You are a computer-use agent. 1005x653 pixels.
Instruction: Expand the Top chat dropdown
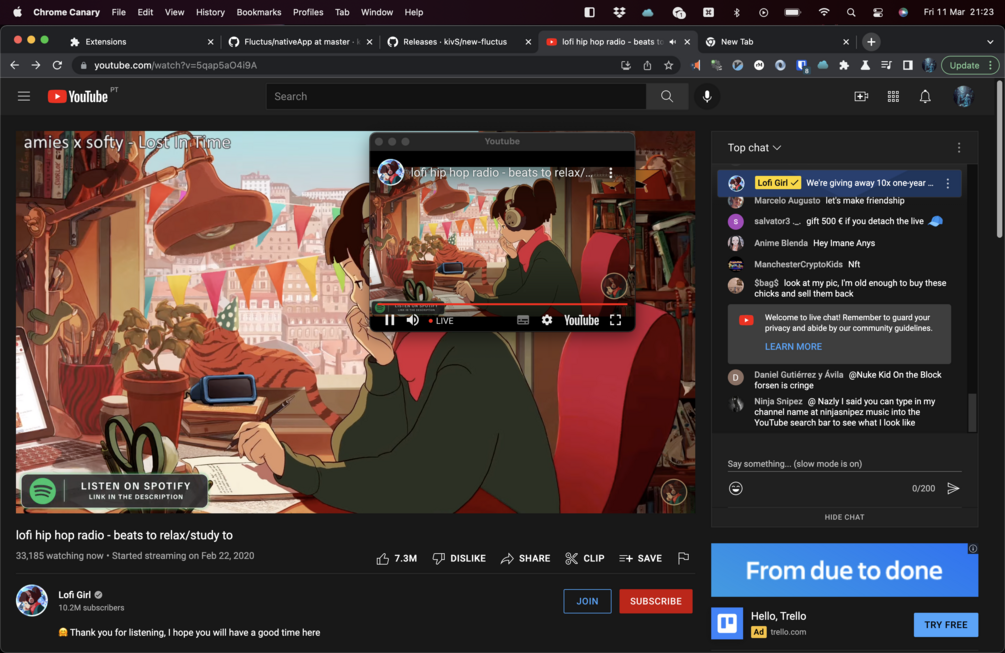754,147
